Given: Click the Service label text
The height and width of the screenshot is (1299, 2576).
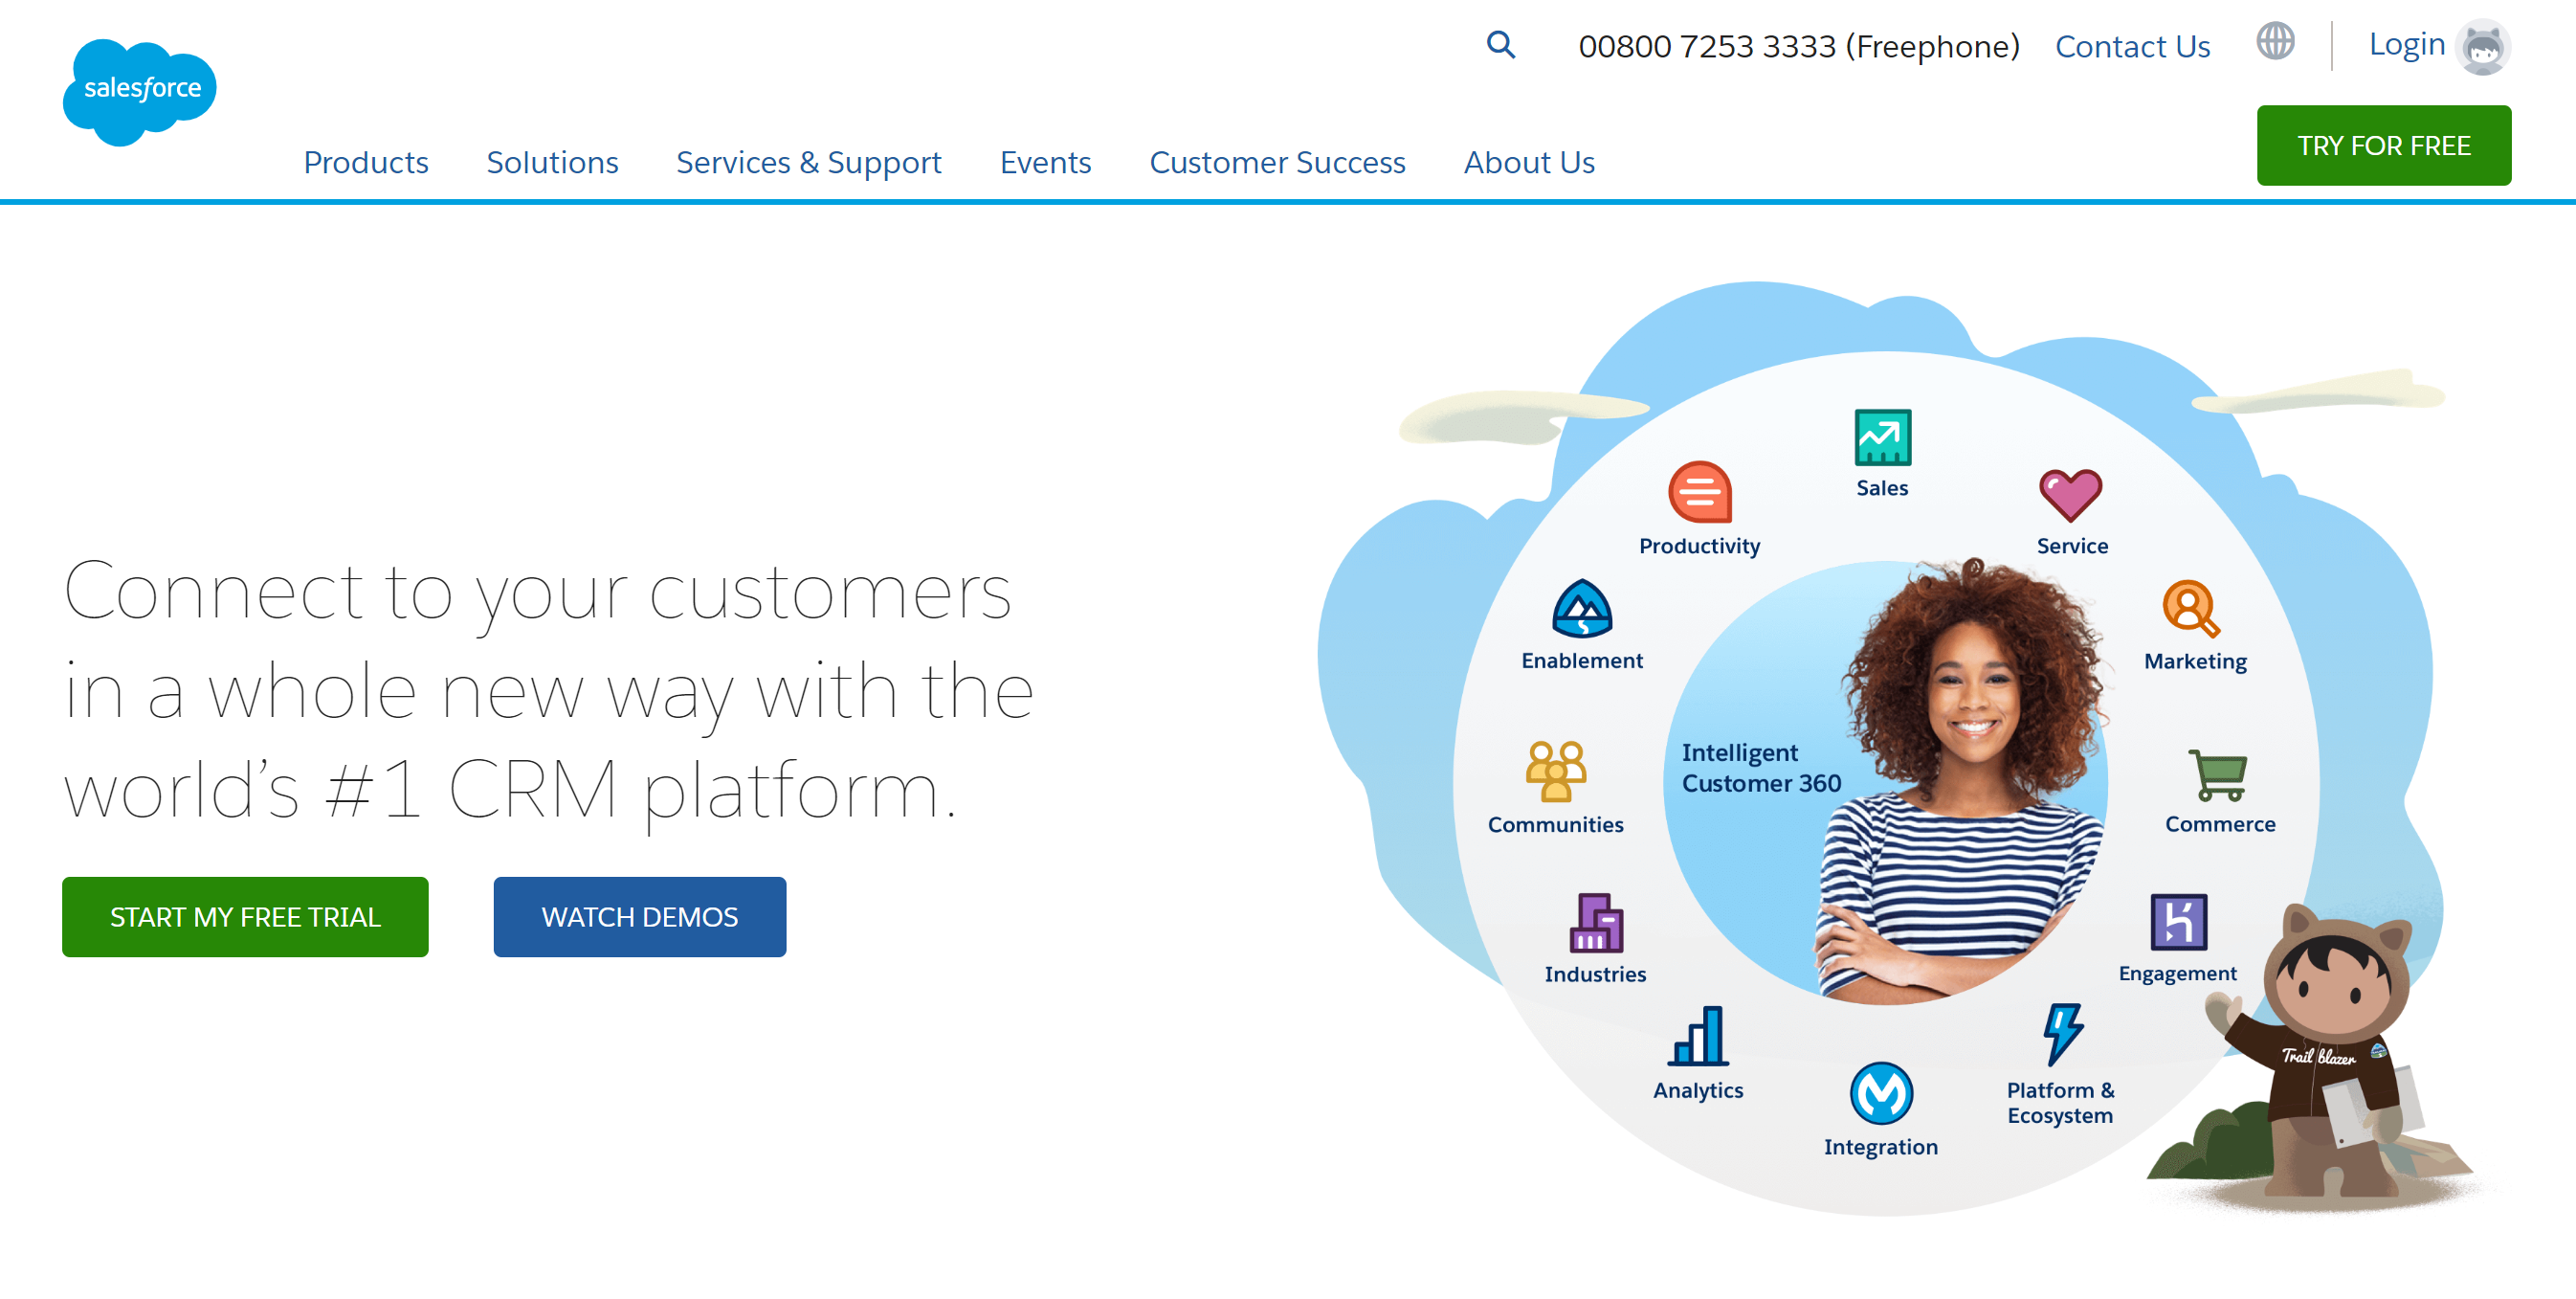Looking at the screenshot, I should point(2072,546).
